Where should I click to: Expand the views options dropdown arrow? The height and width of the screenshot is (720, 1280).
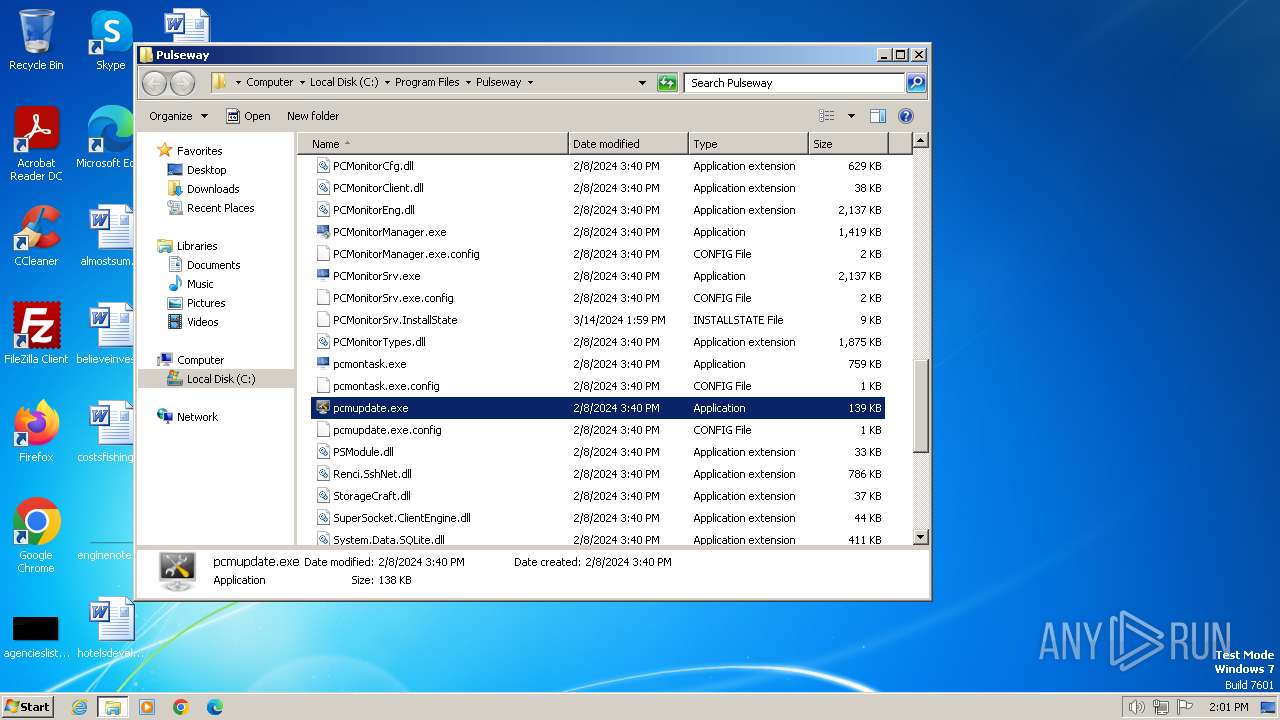(x=851, y=116)
